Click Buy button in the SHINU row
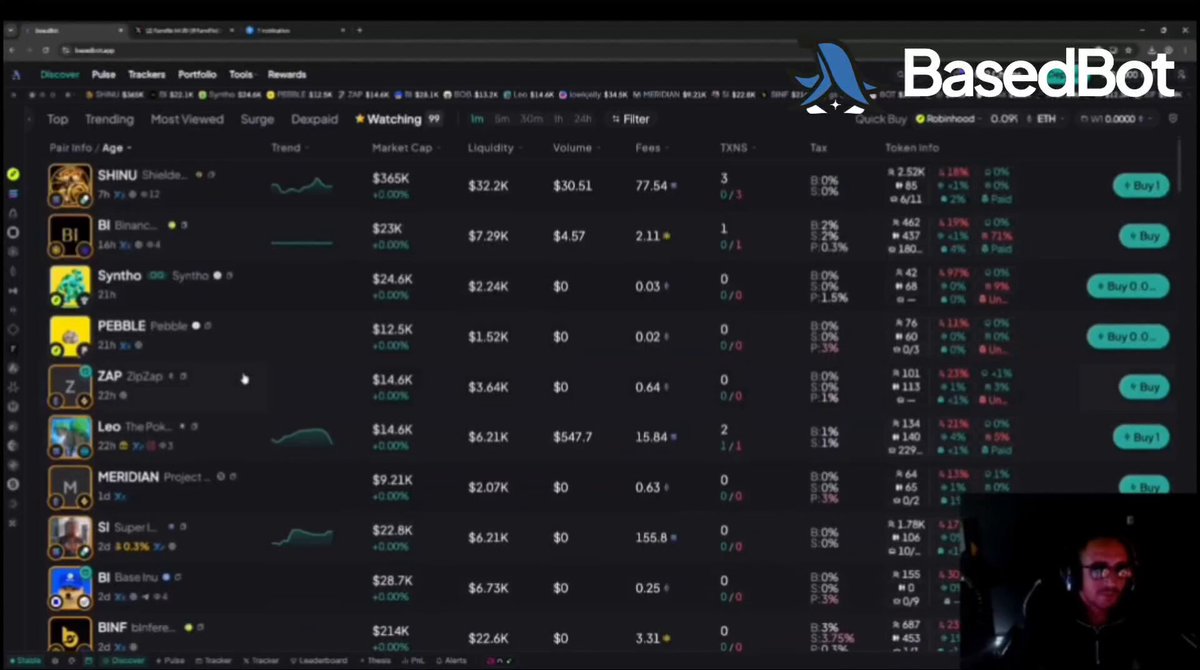This screenshot has height=670, width=1200. click(x=1140, y=186)
